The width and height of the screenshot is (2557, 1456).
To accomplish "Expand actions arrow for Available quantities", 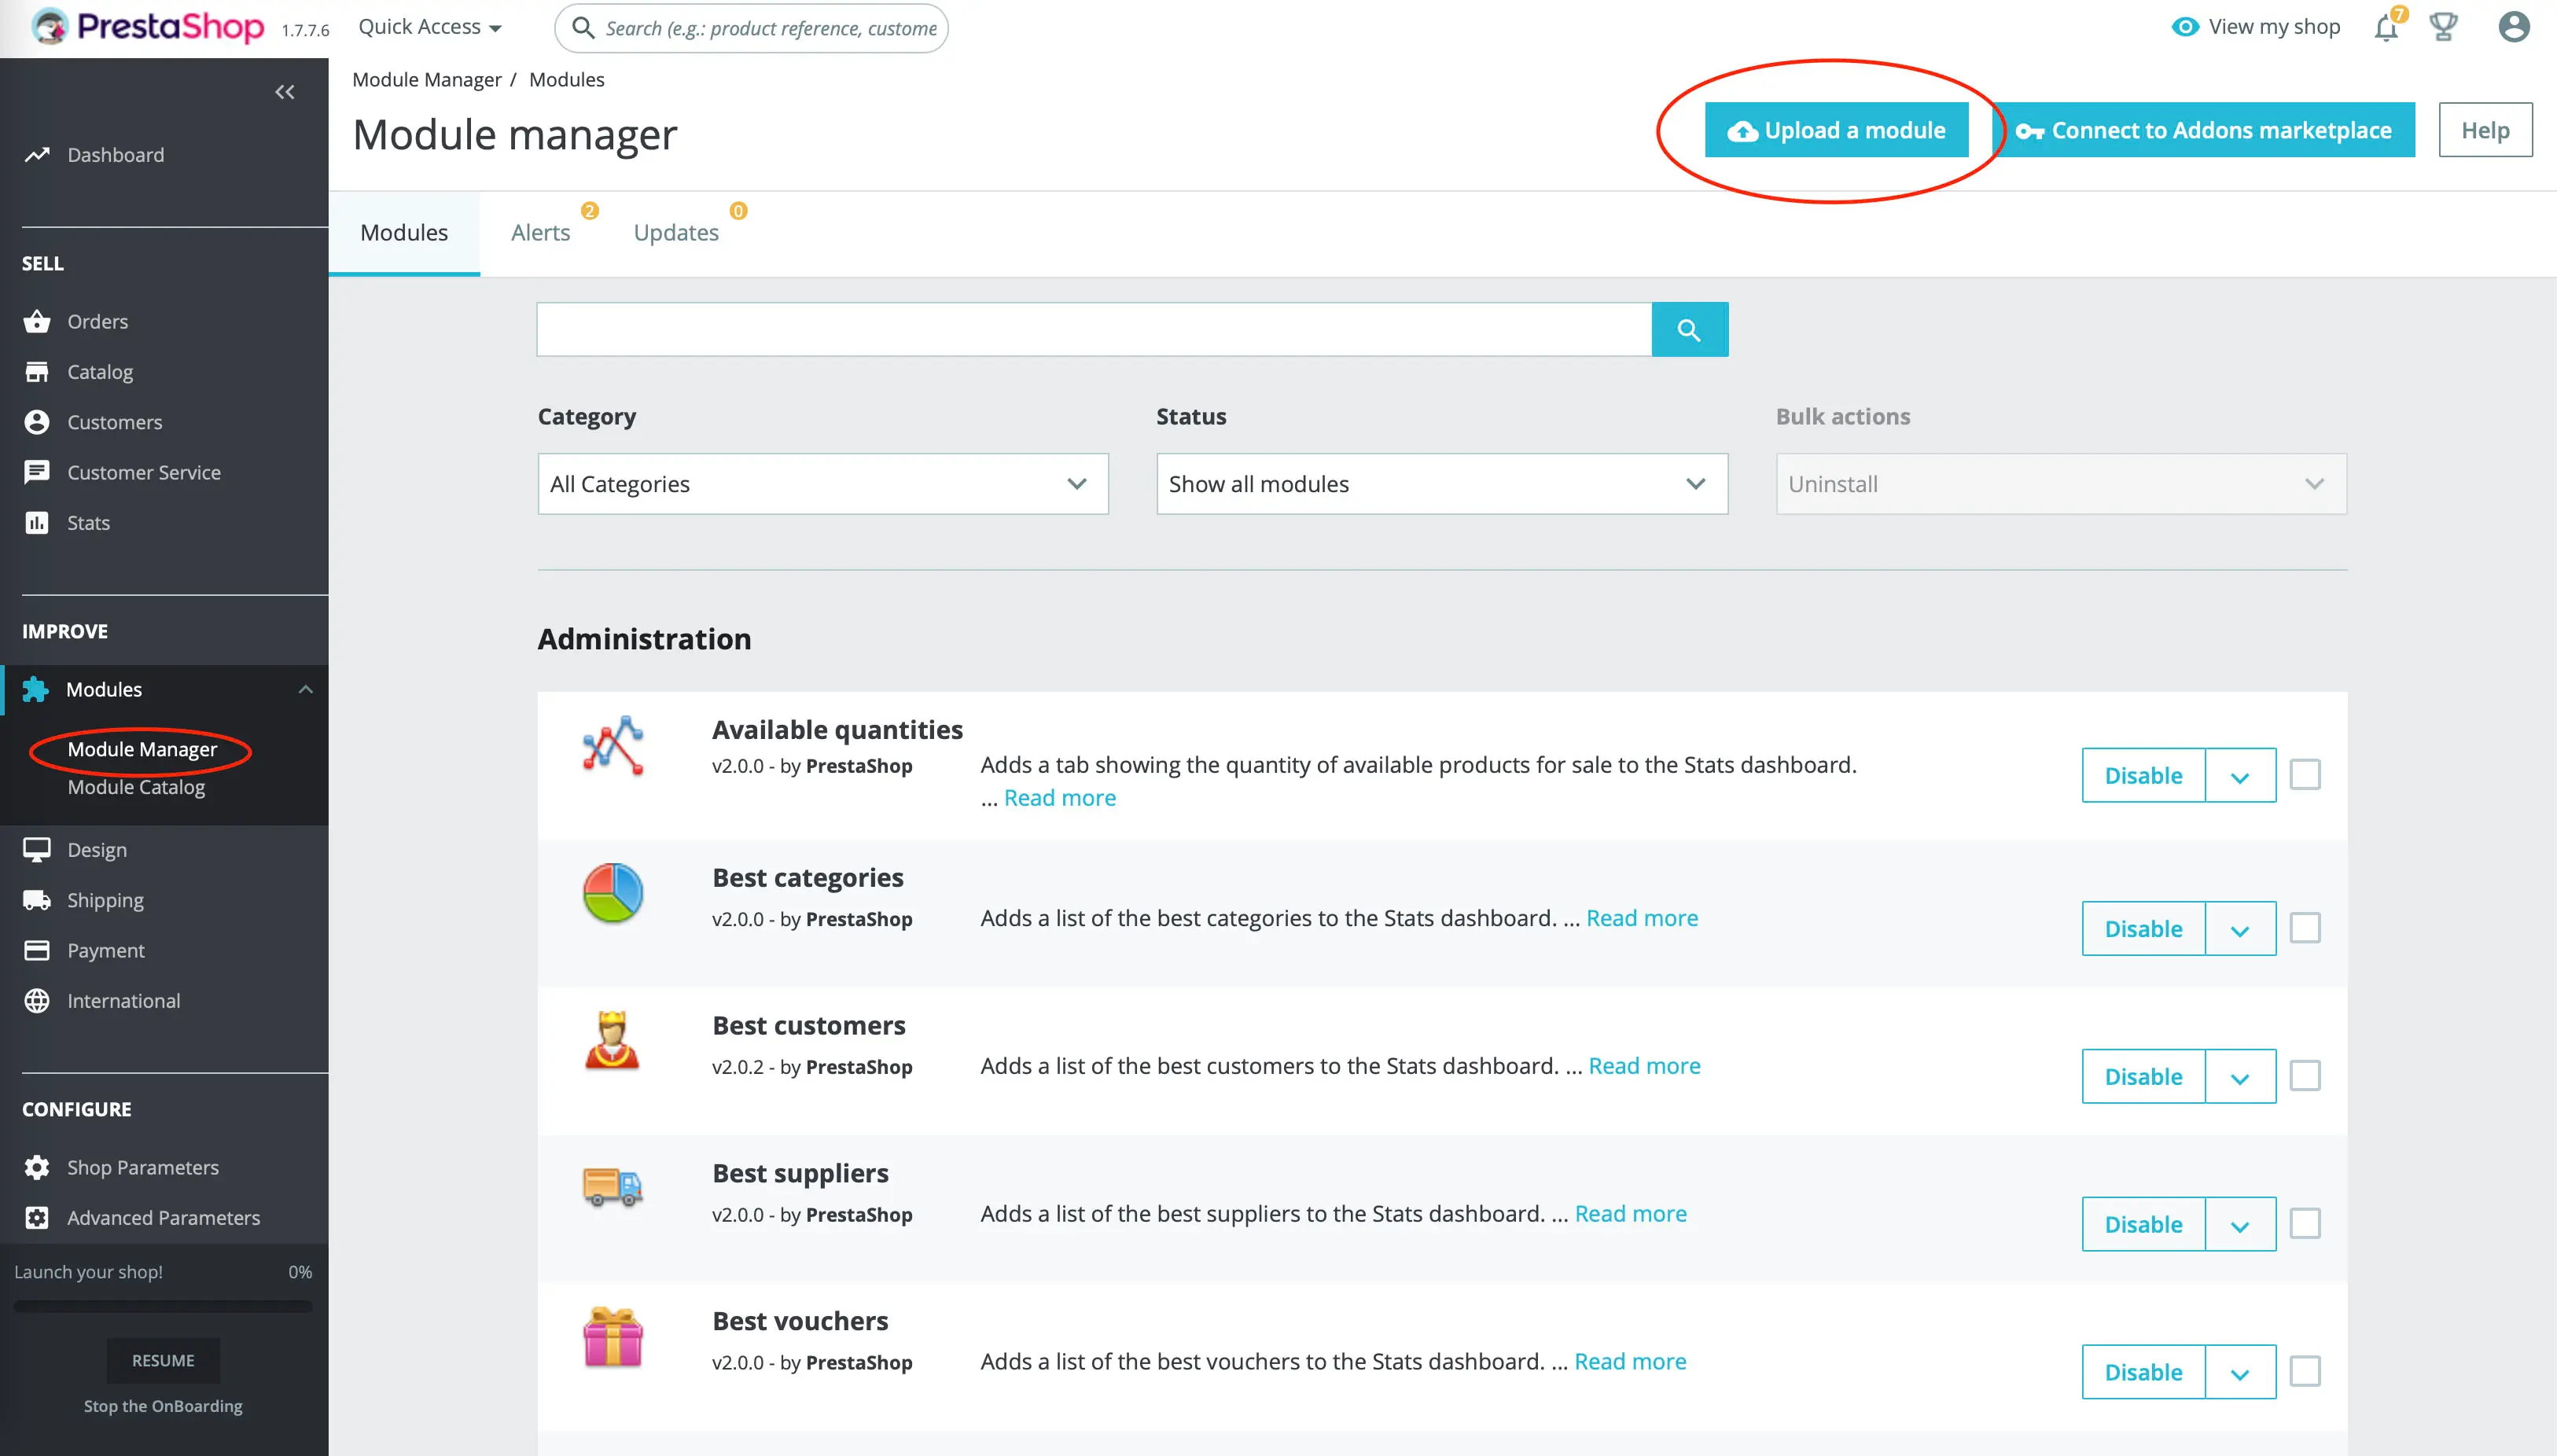I will click(x=2240, y=776).
